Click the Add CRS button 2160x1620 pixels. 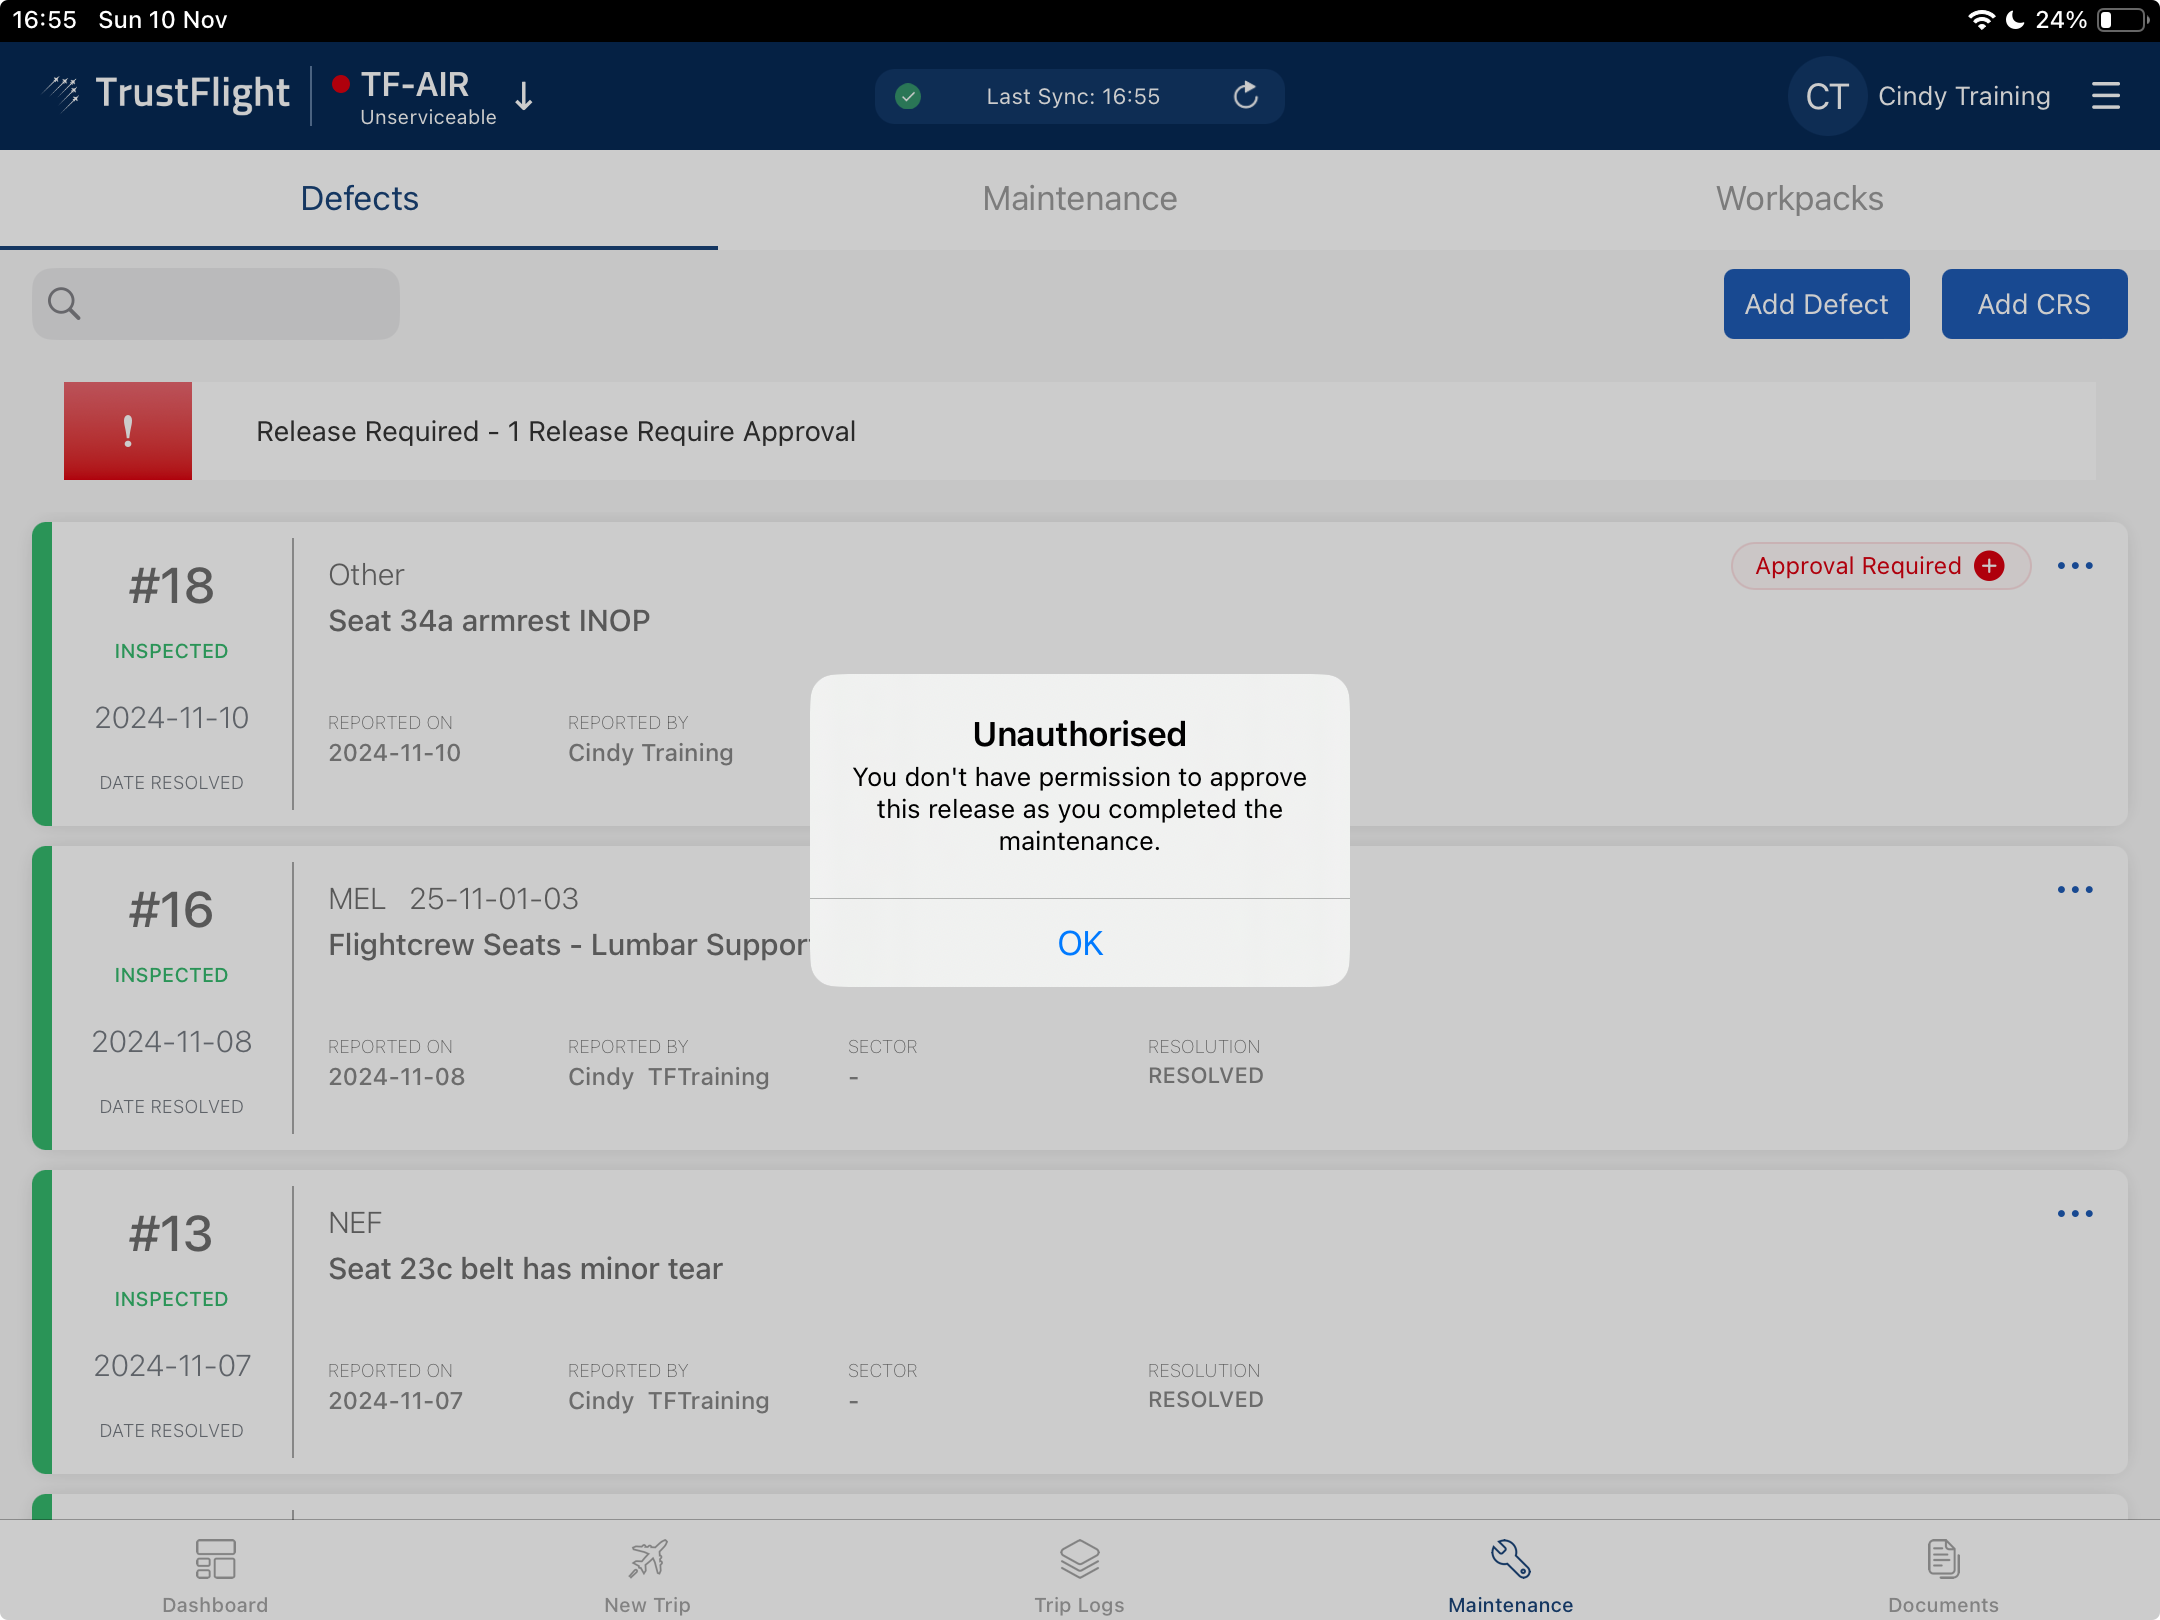click(2033, 304)
